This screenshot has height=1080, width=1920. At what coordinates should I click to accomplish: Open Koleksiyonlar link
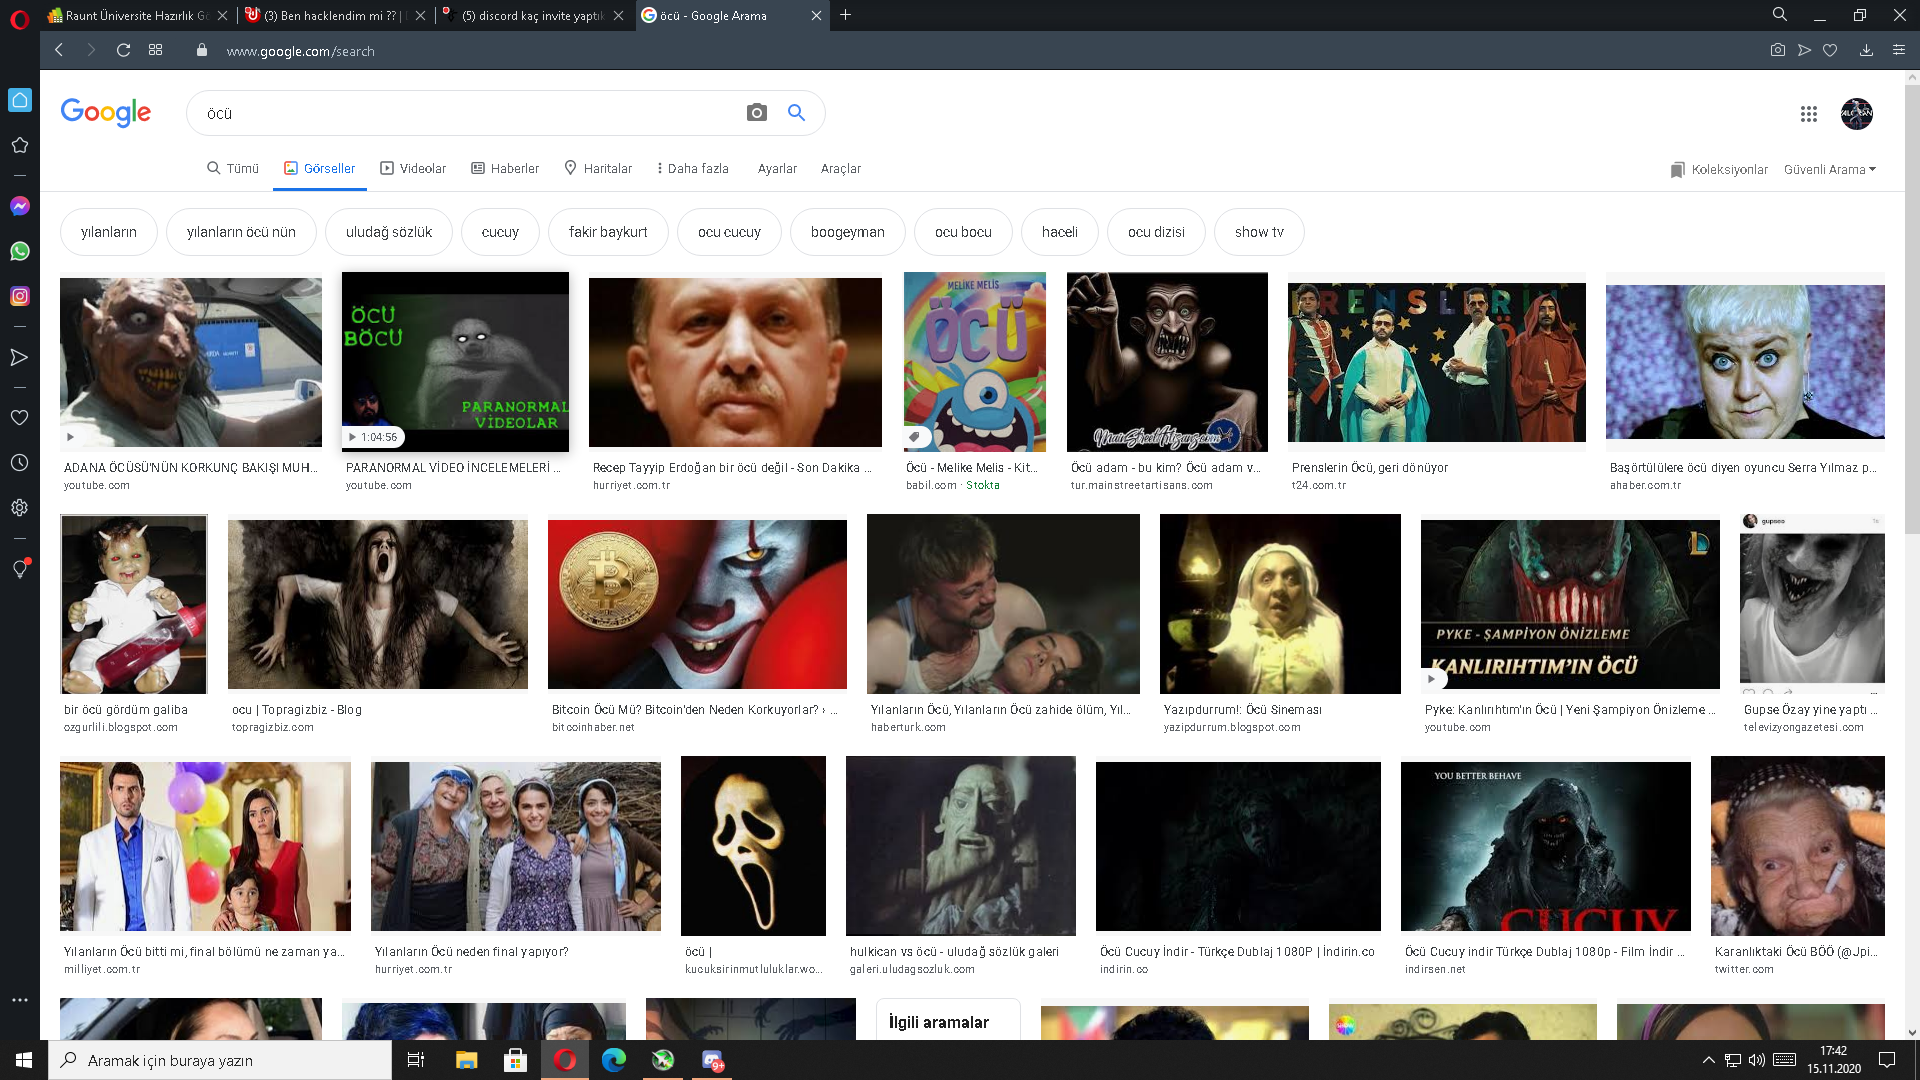point(1719,169)
